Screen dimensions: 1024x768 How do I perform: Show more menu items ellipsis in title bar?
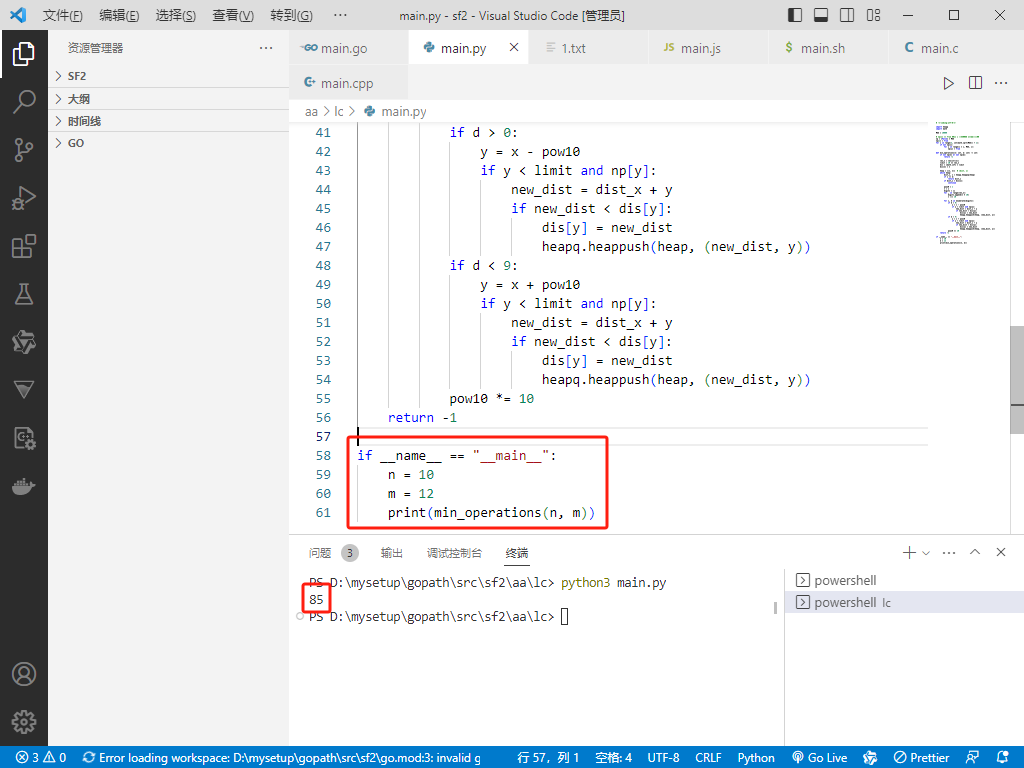coord(340,15)
